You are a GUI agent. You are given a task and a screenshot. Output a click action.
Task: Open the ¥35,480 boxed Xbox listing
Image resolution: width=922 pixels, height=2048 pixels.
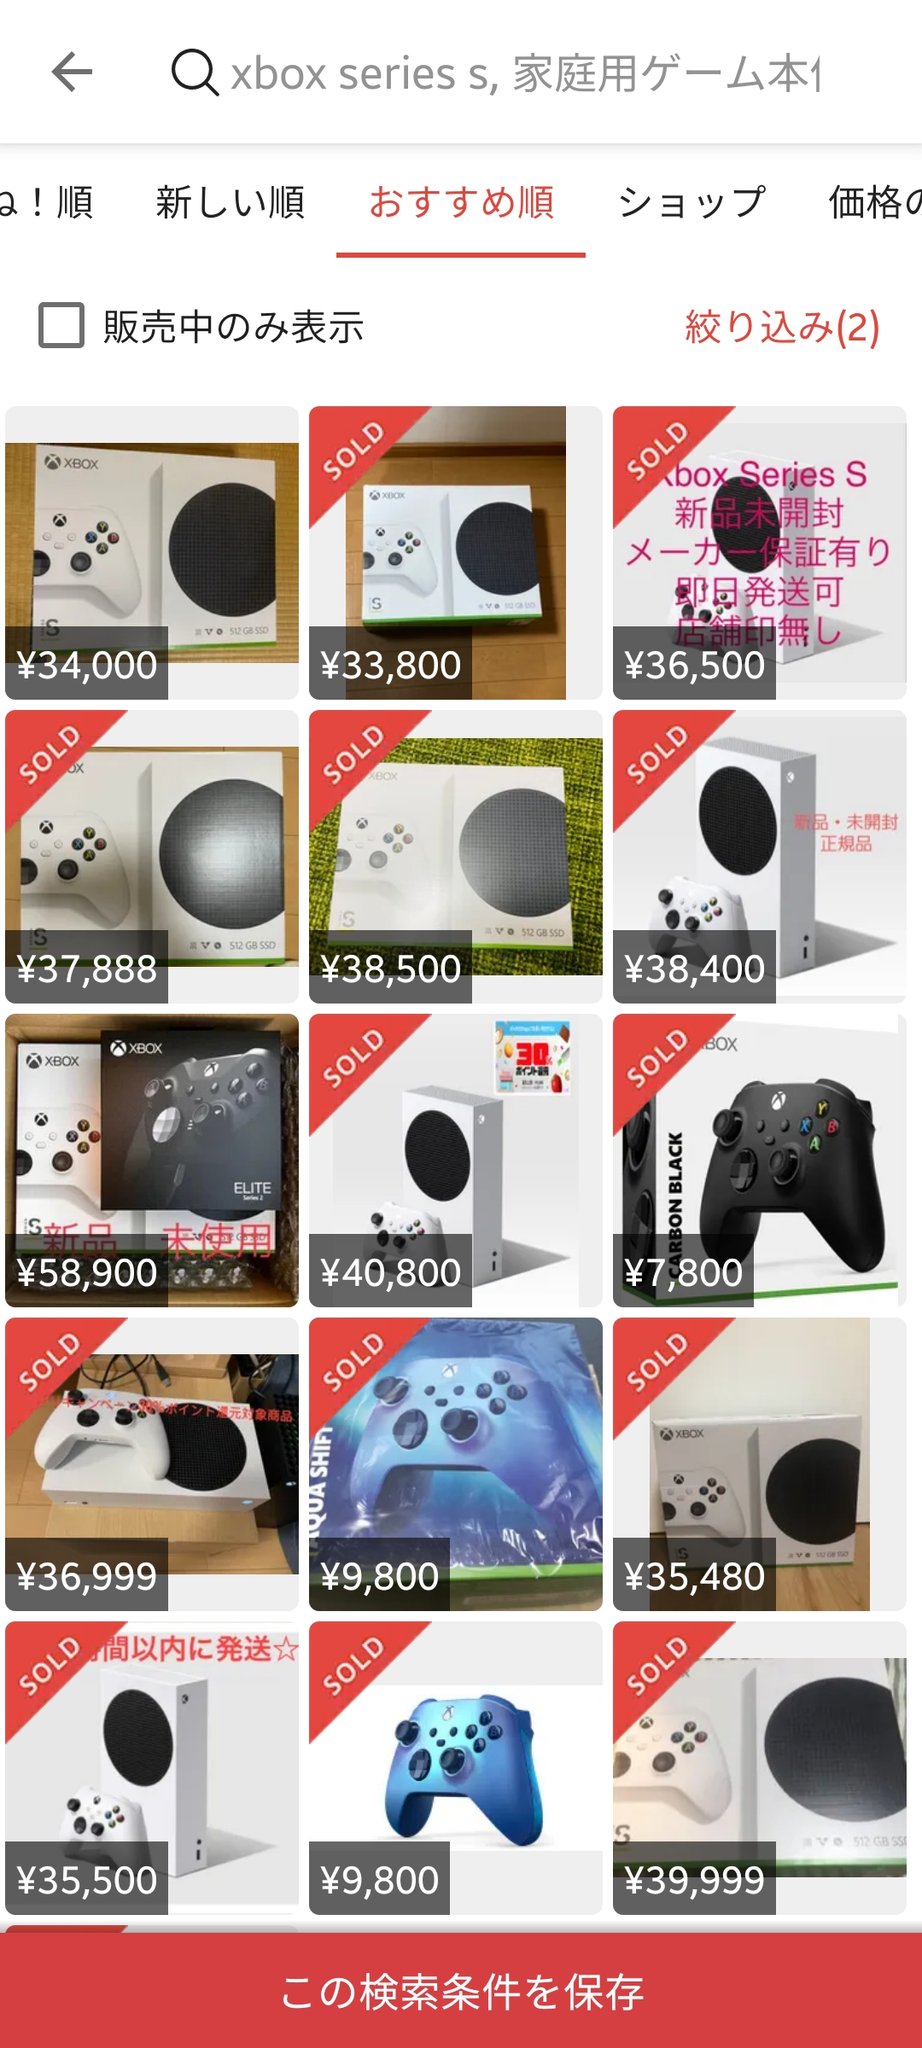tap(760, 1464)
